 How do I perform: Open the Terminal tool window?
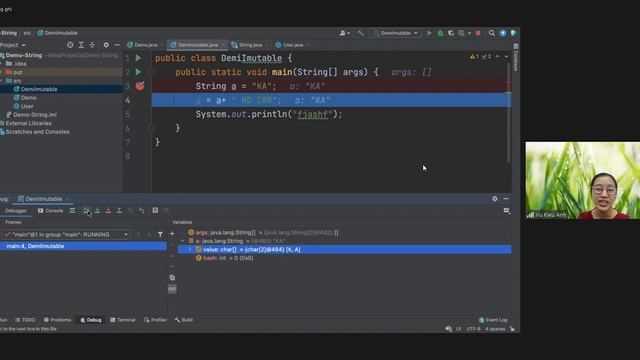123,320
